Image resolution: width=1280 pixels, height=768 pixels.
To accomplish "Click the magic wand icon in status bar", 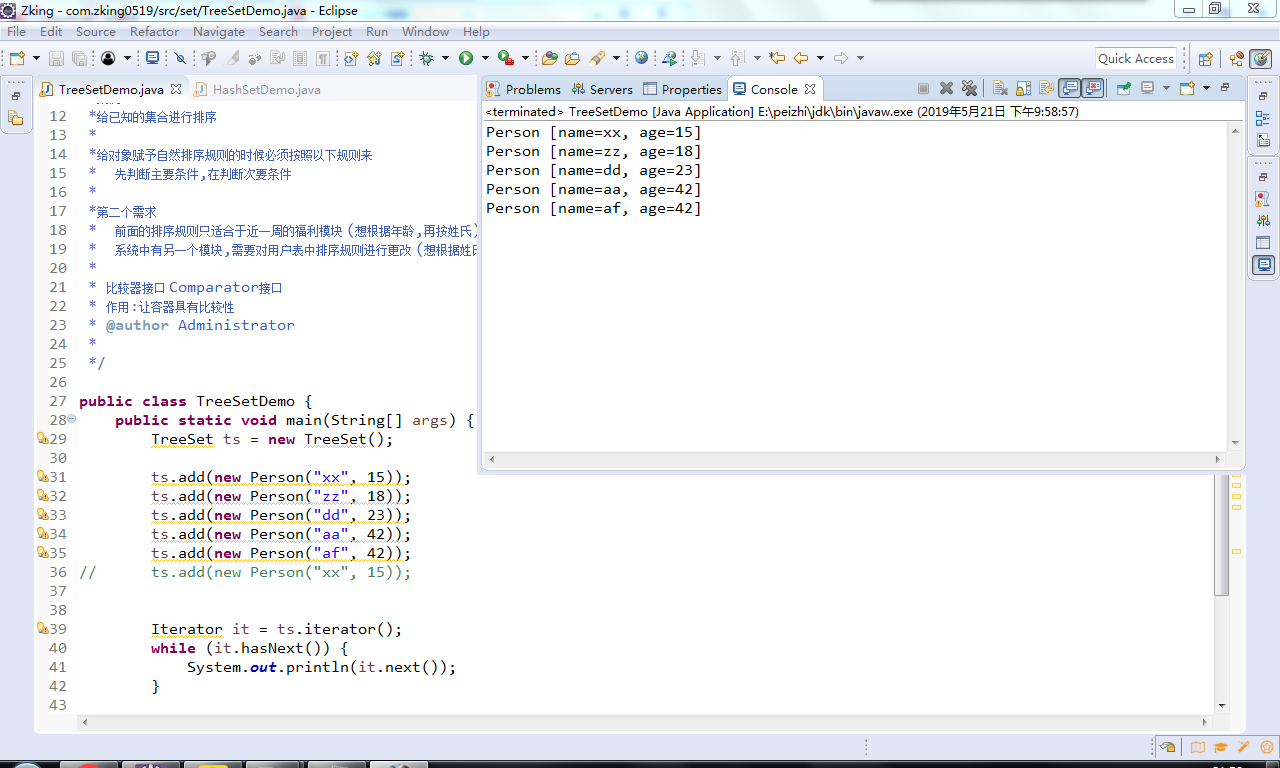I will click(1244, 747).
